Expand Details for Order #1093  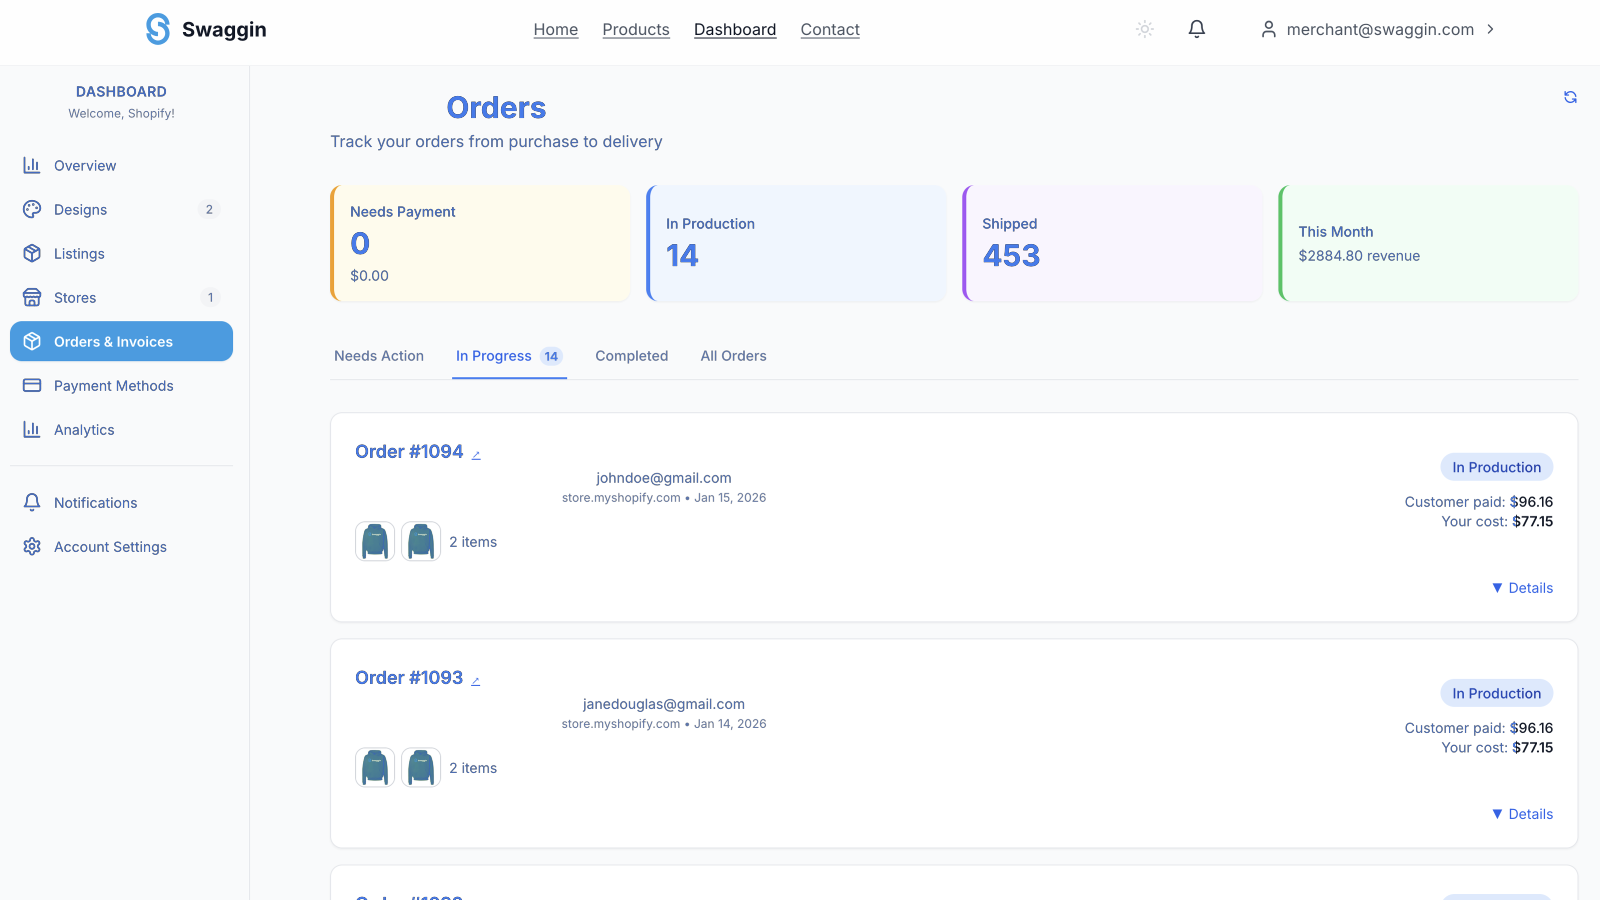pos(1522,814)
